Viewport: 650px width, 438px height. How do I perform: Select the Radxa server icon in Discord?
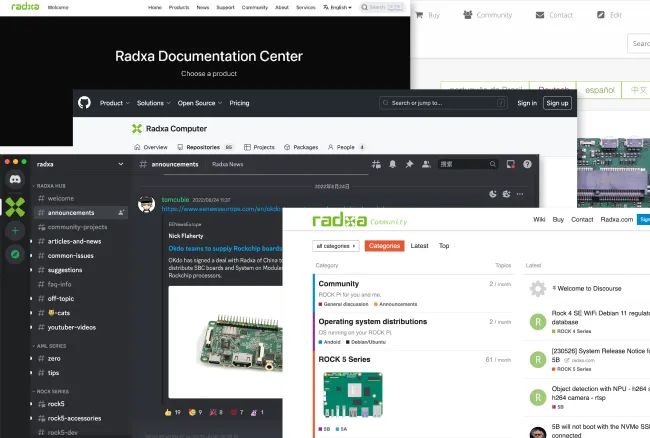click(x=15, y=207)
